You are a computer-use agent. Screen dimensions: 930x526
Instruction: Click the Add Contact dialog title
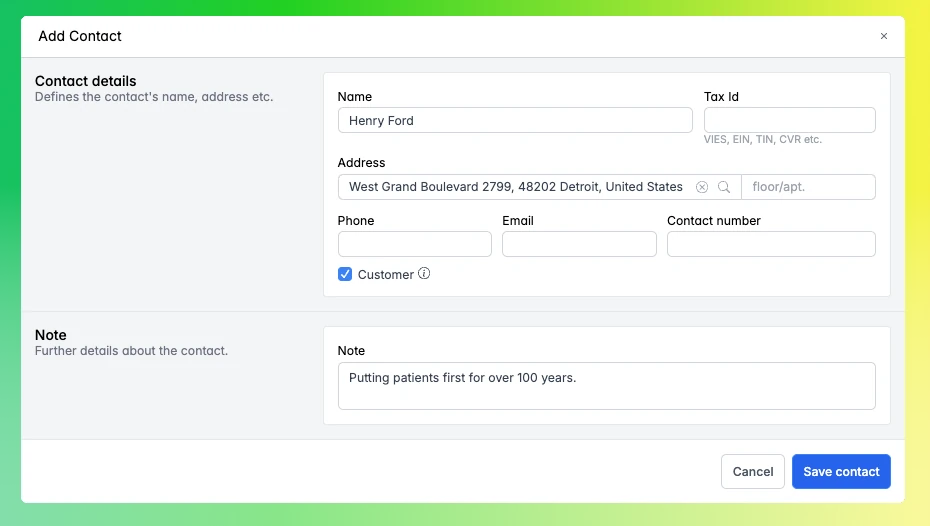tap(80, 36)
